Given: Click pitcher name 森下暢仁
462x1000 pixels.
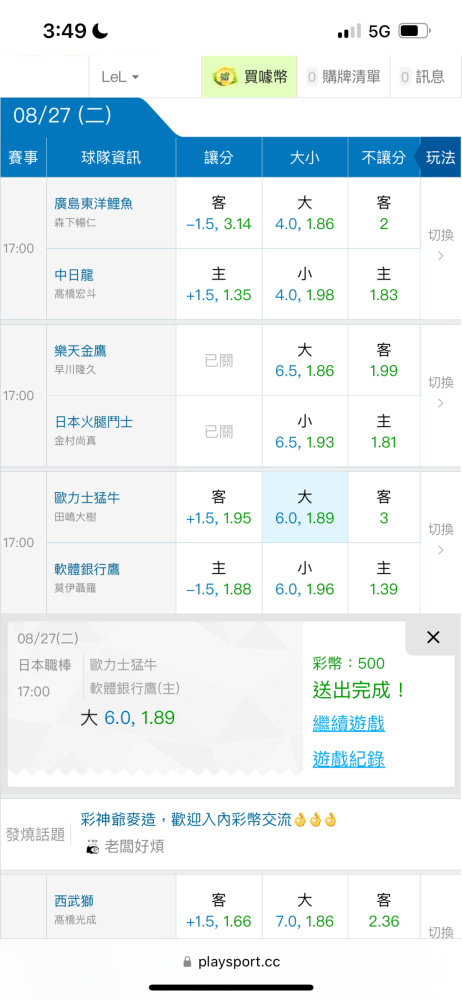Looking at the screenshot, I should (75, 223).
